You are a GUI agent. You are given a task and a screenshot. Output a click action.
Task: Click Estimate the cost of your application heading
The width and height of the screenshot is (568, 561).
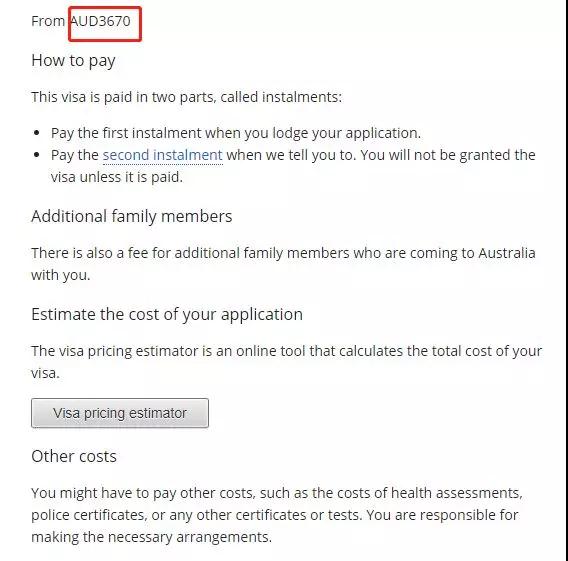point(167,314)
